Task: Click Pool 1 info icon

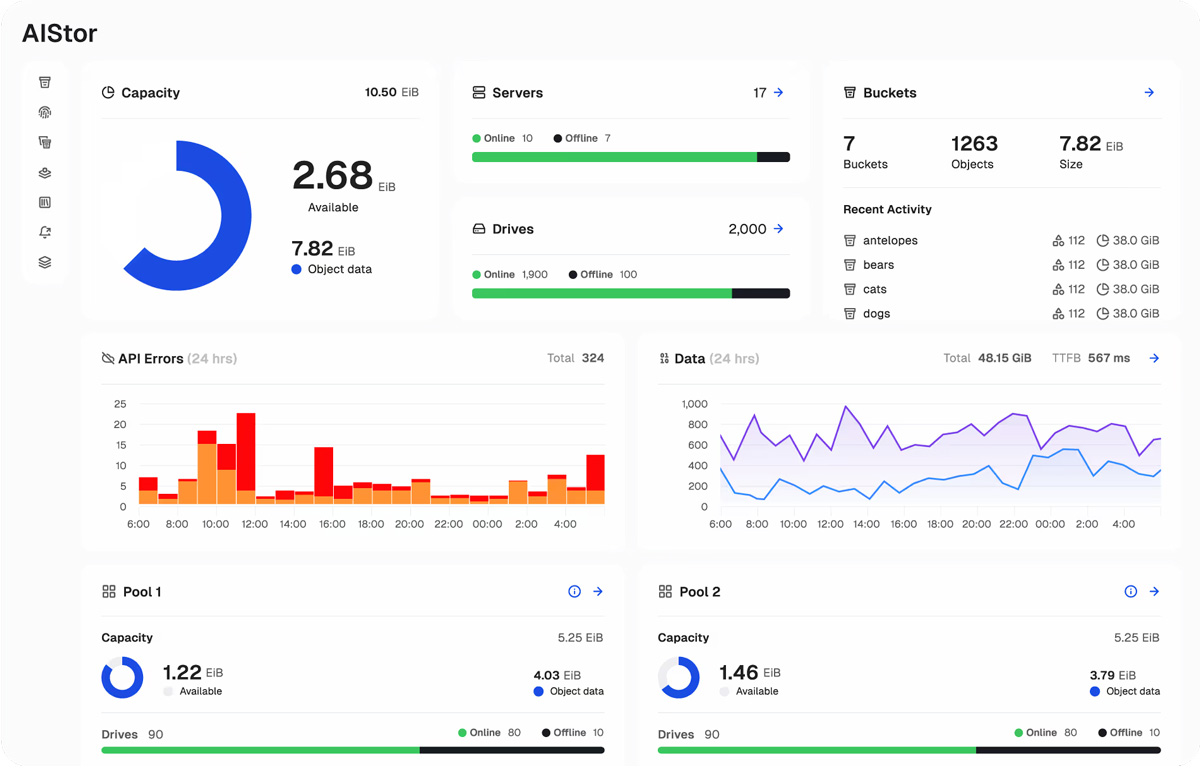Action: coord(574,592)
